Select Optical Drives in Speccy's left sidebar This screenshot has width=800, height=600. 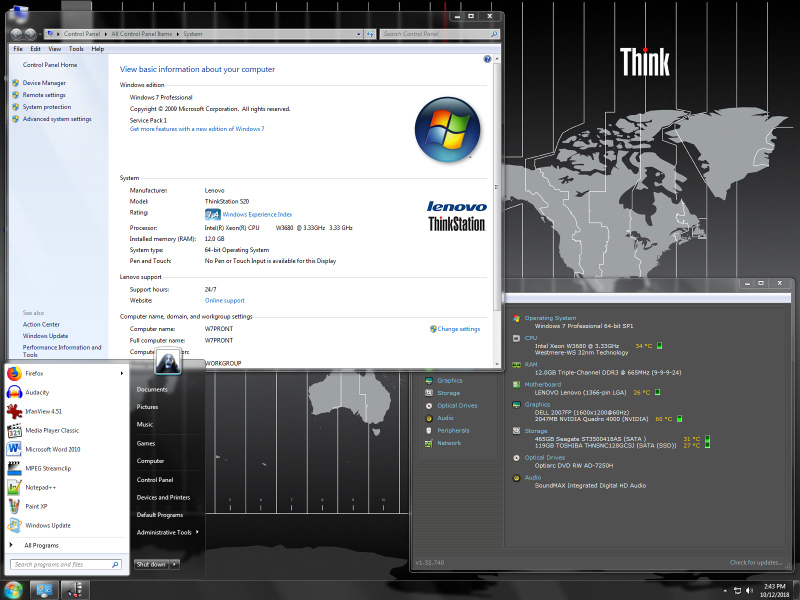pyautogui.click(x=457, y=406)
